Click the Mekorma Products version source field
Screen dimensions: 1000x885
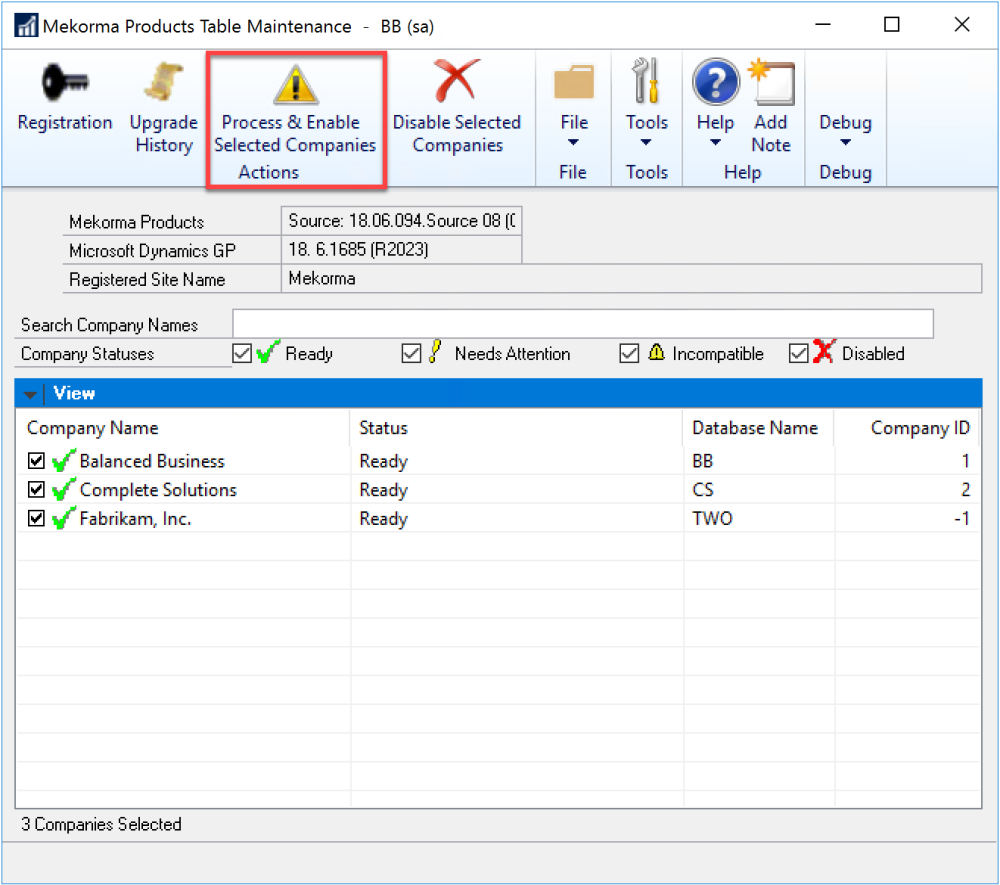point(401,221)
